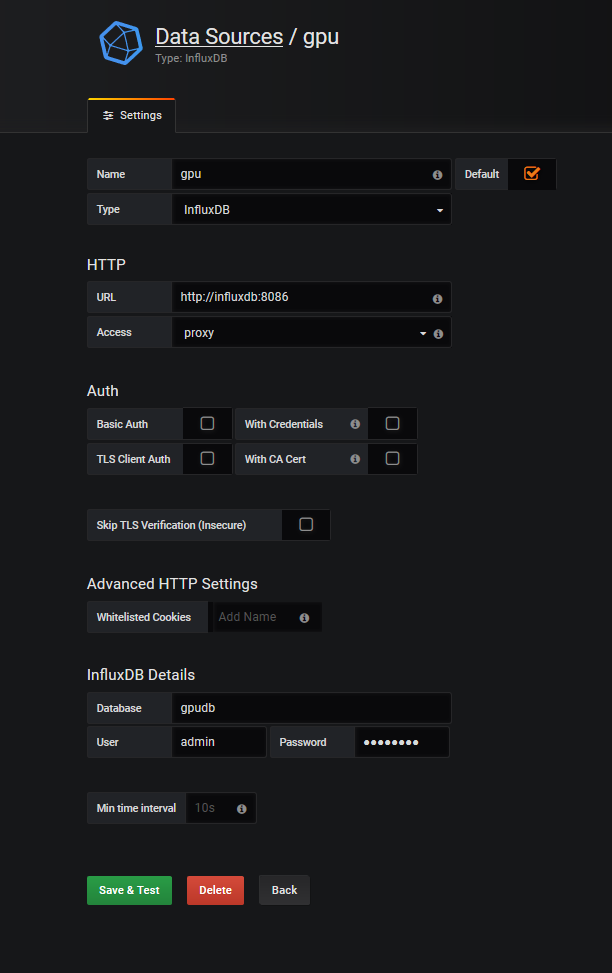This screenshot has height=973, width=612.
Task: Click the 'HTTP' section heading
Action: 106,265
